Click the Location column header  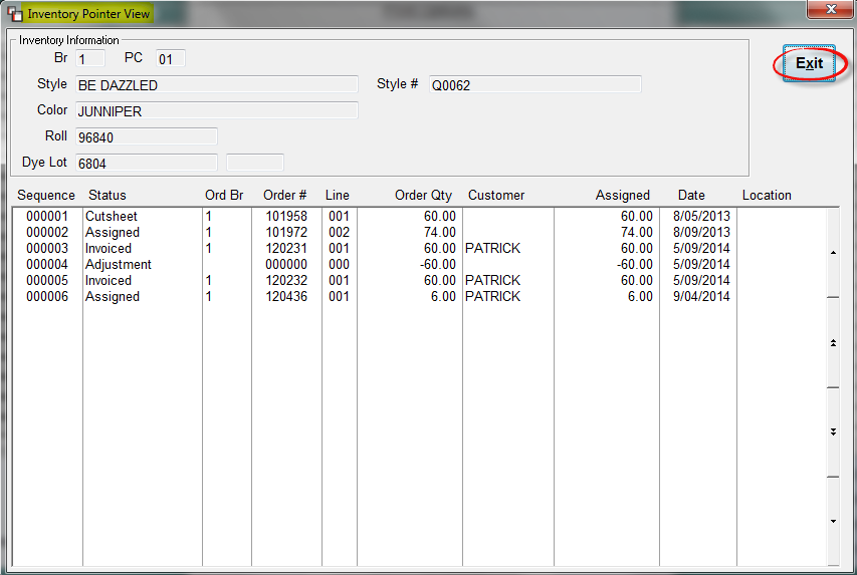766,195
